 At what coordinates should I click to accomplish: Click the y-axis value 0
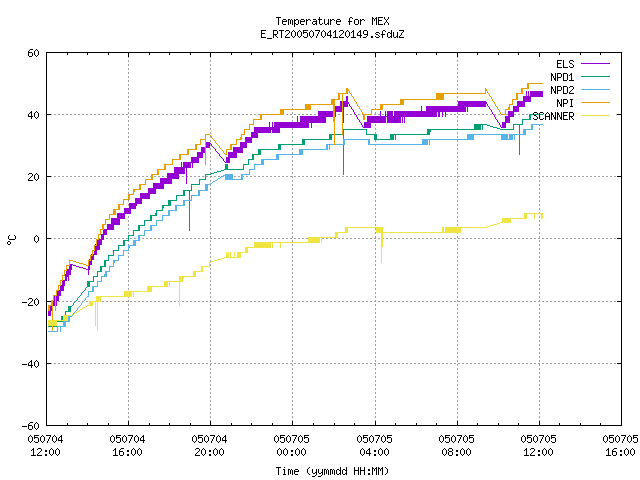tap(36, 239)
